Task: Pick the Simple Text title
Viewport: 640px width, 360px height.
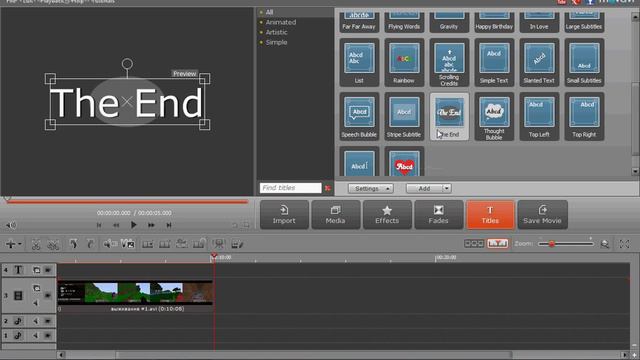Action: (x=494, y=62)
